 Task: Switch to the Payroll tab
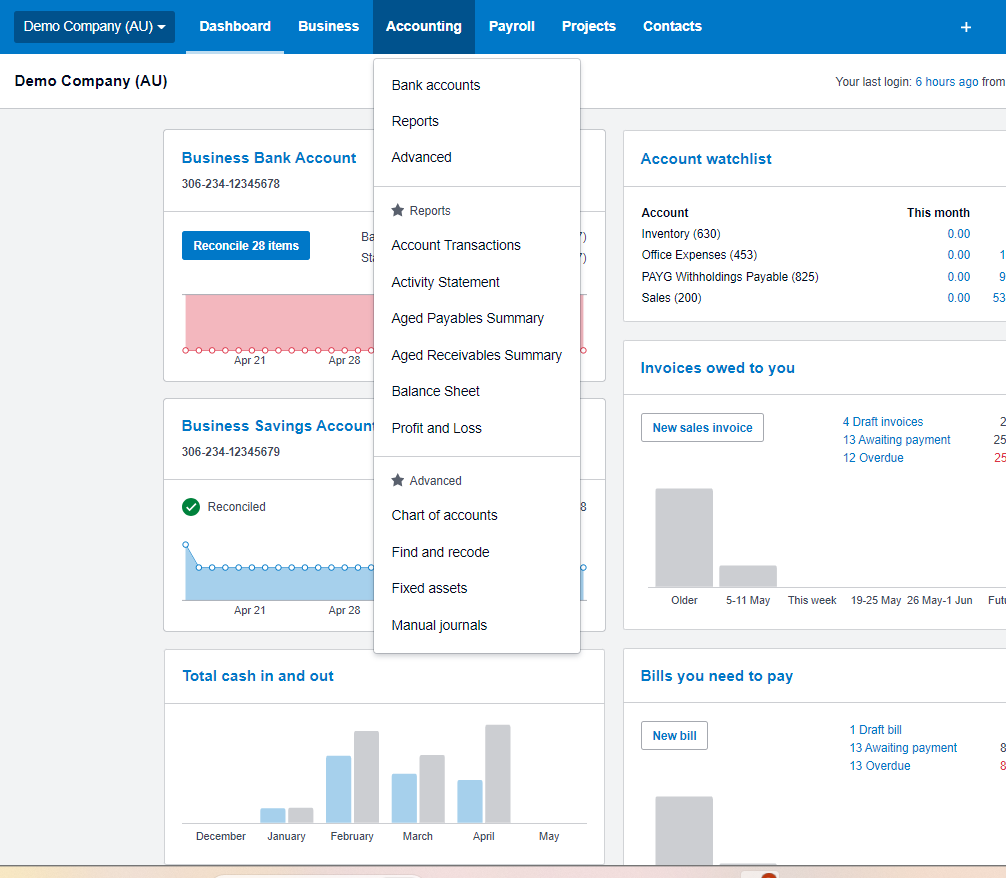(511, 27)
